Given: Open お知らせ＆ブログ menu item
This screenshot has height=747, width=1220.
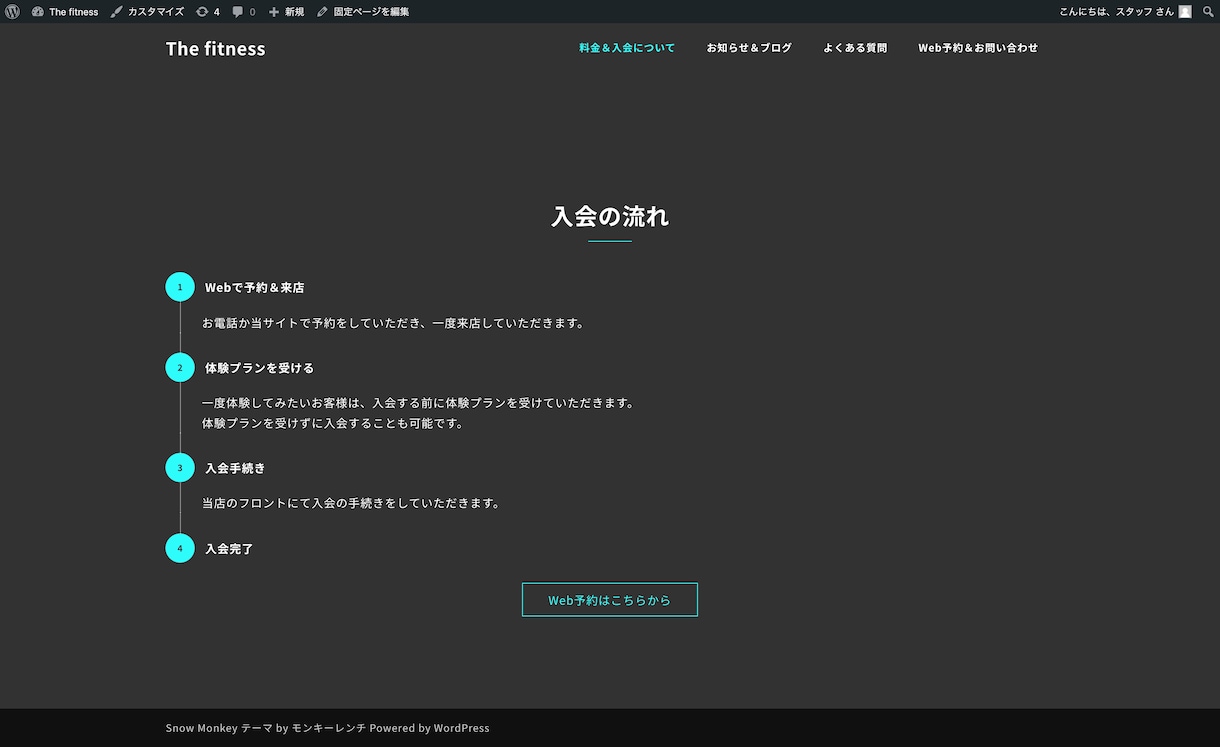Looking at the screenshot, I should pyautogui.click(x=749, y=48).
